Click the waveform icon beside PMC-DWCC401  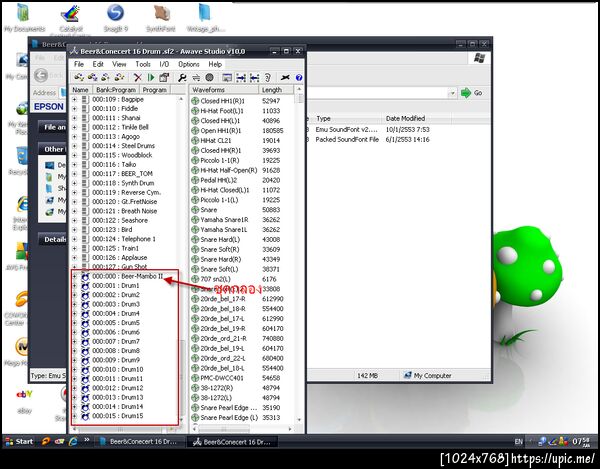(x=195, y=378)
